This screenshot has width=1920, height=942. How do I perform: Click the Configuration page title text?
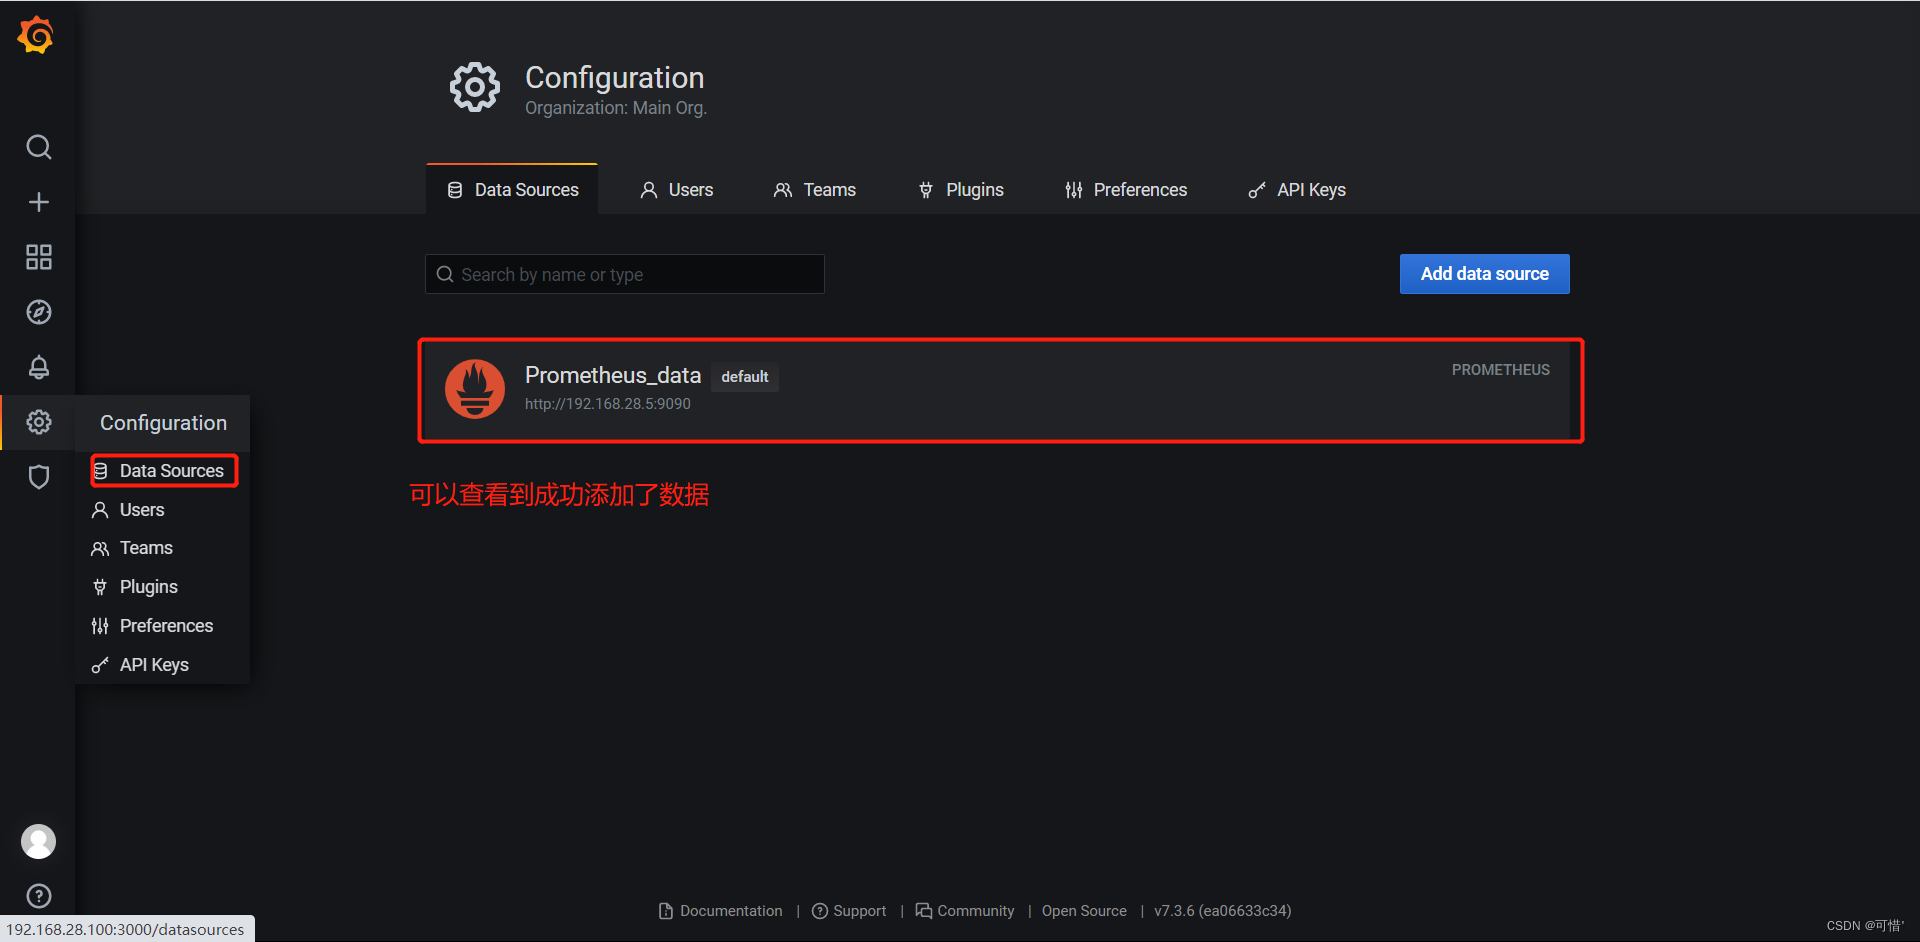point(615,78)
